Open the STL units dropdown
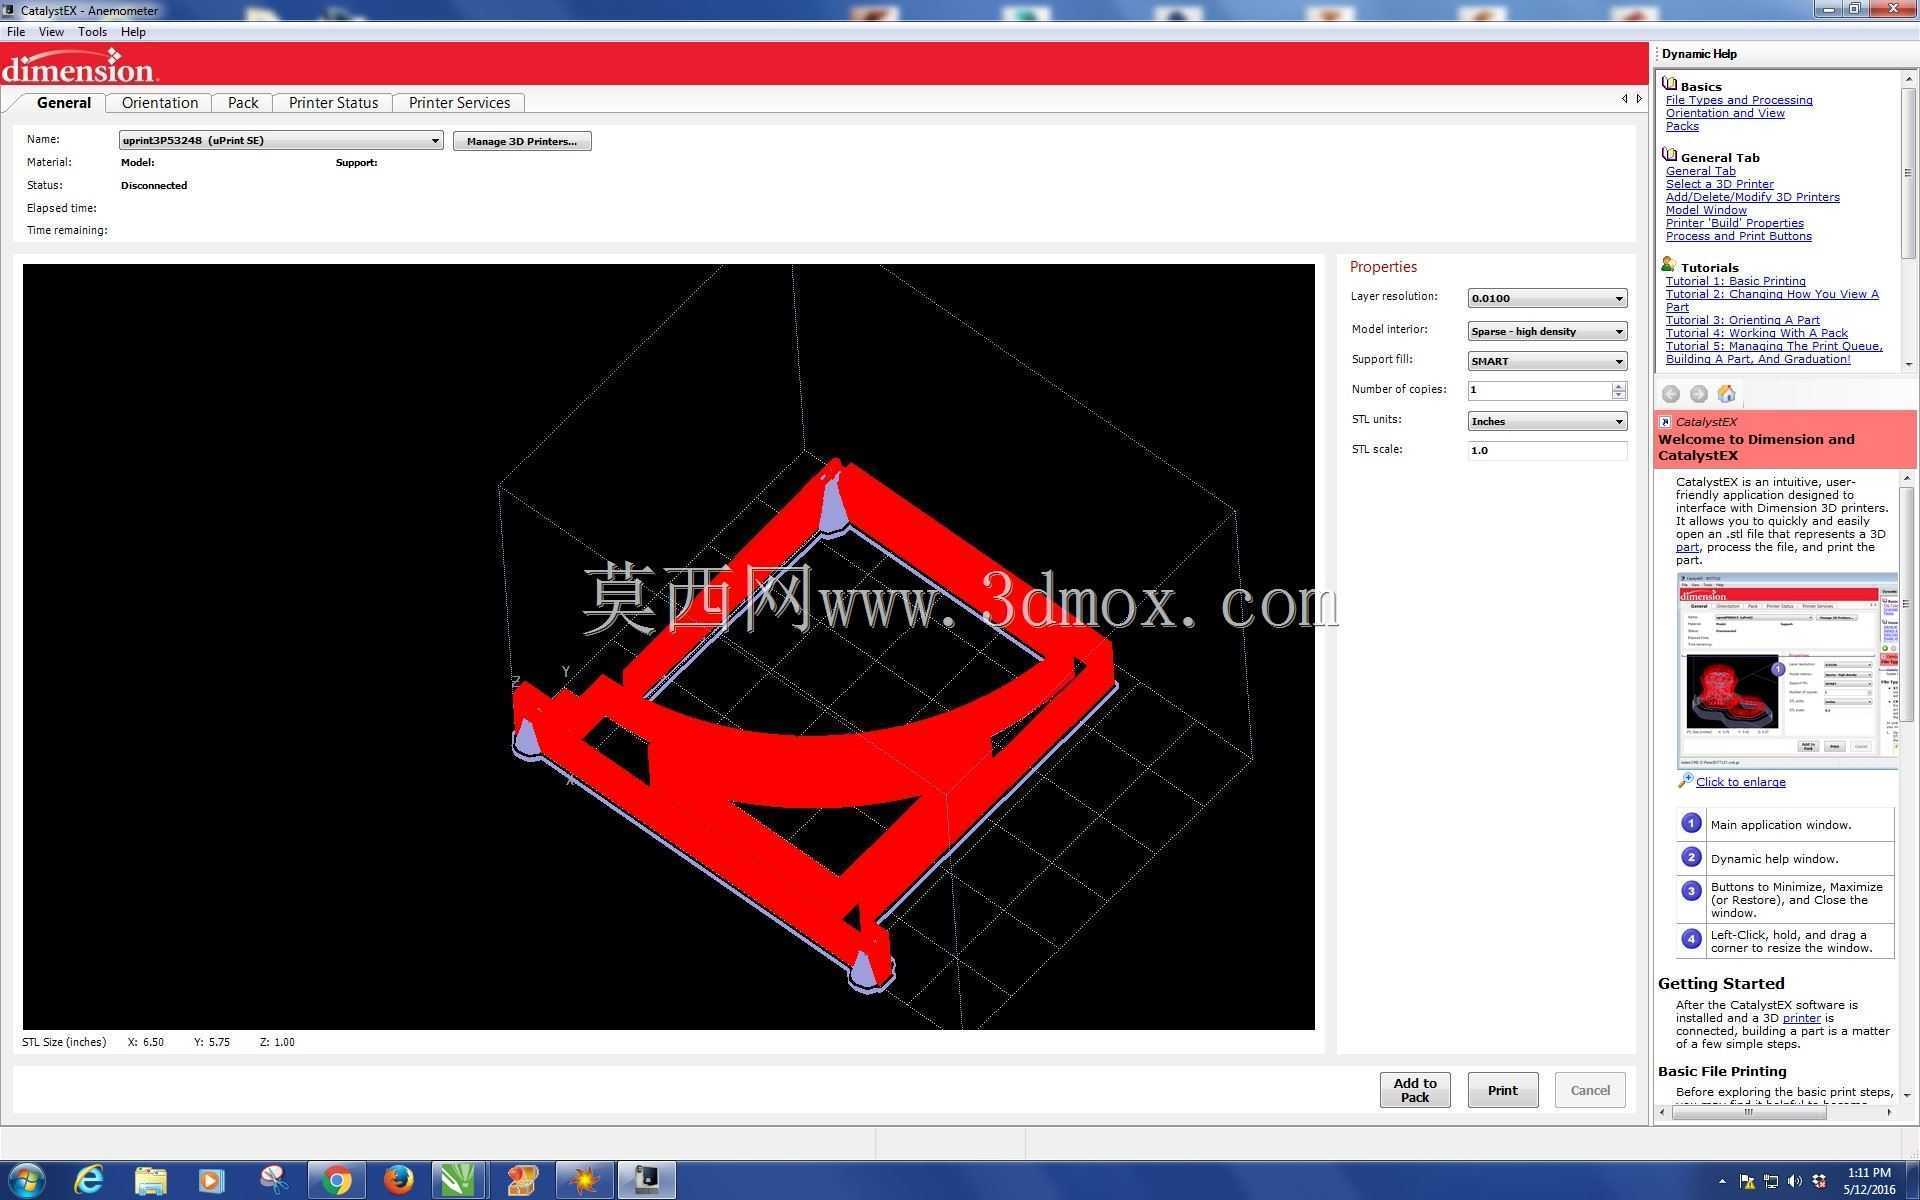 1619,421
